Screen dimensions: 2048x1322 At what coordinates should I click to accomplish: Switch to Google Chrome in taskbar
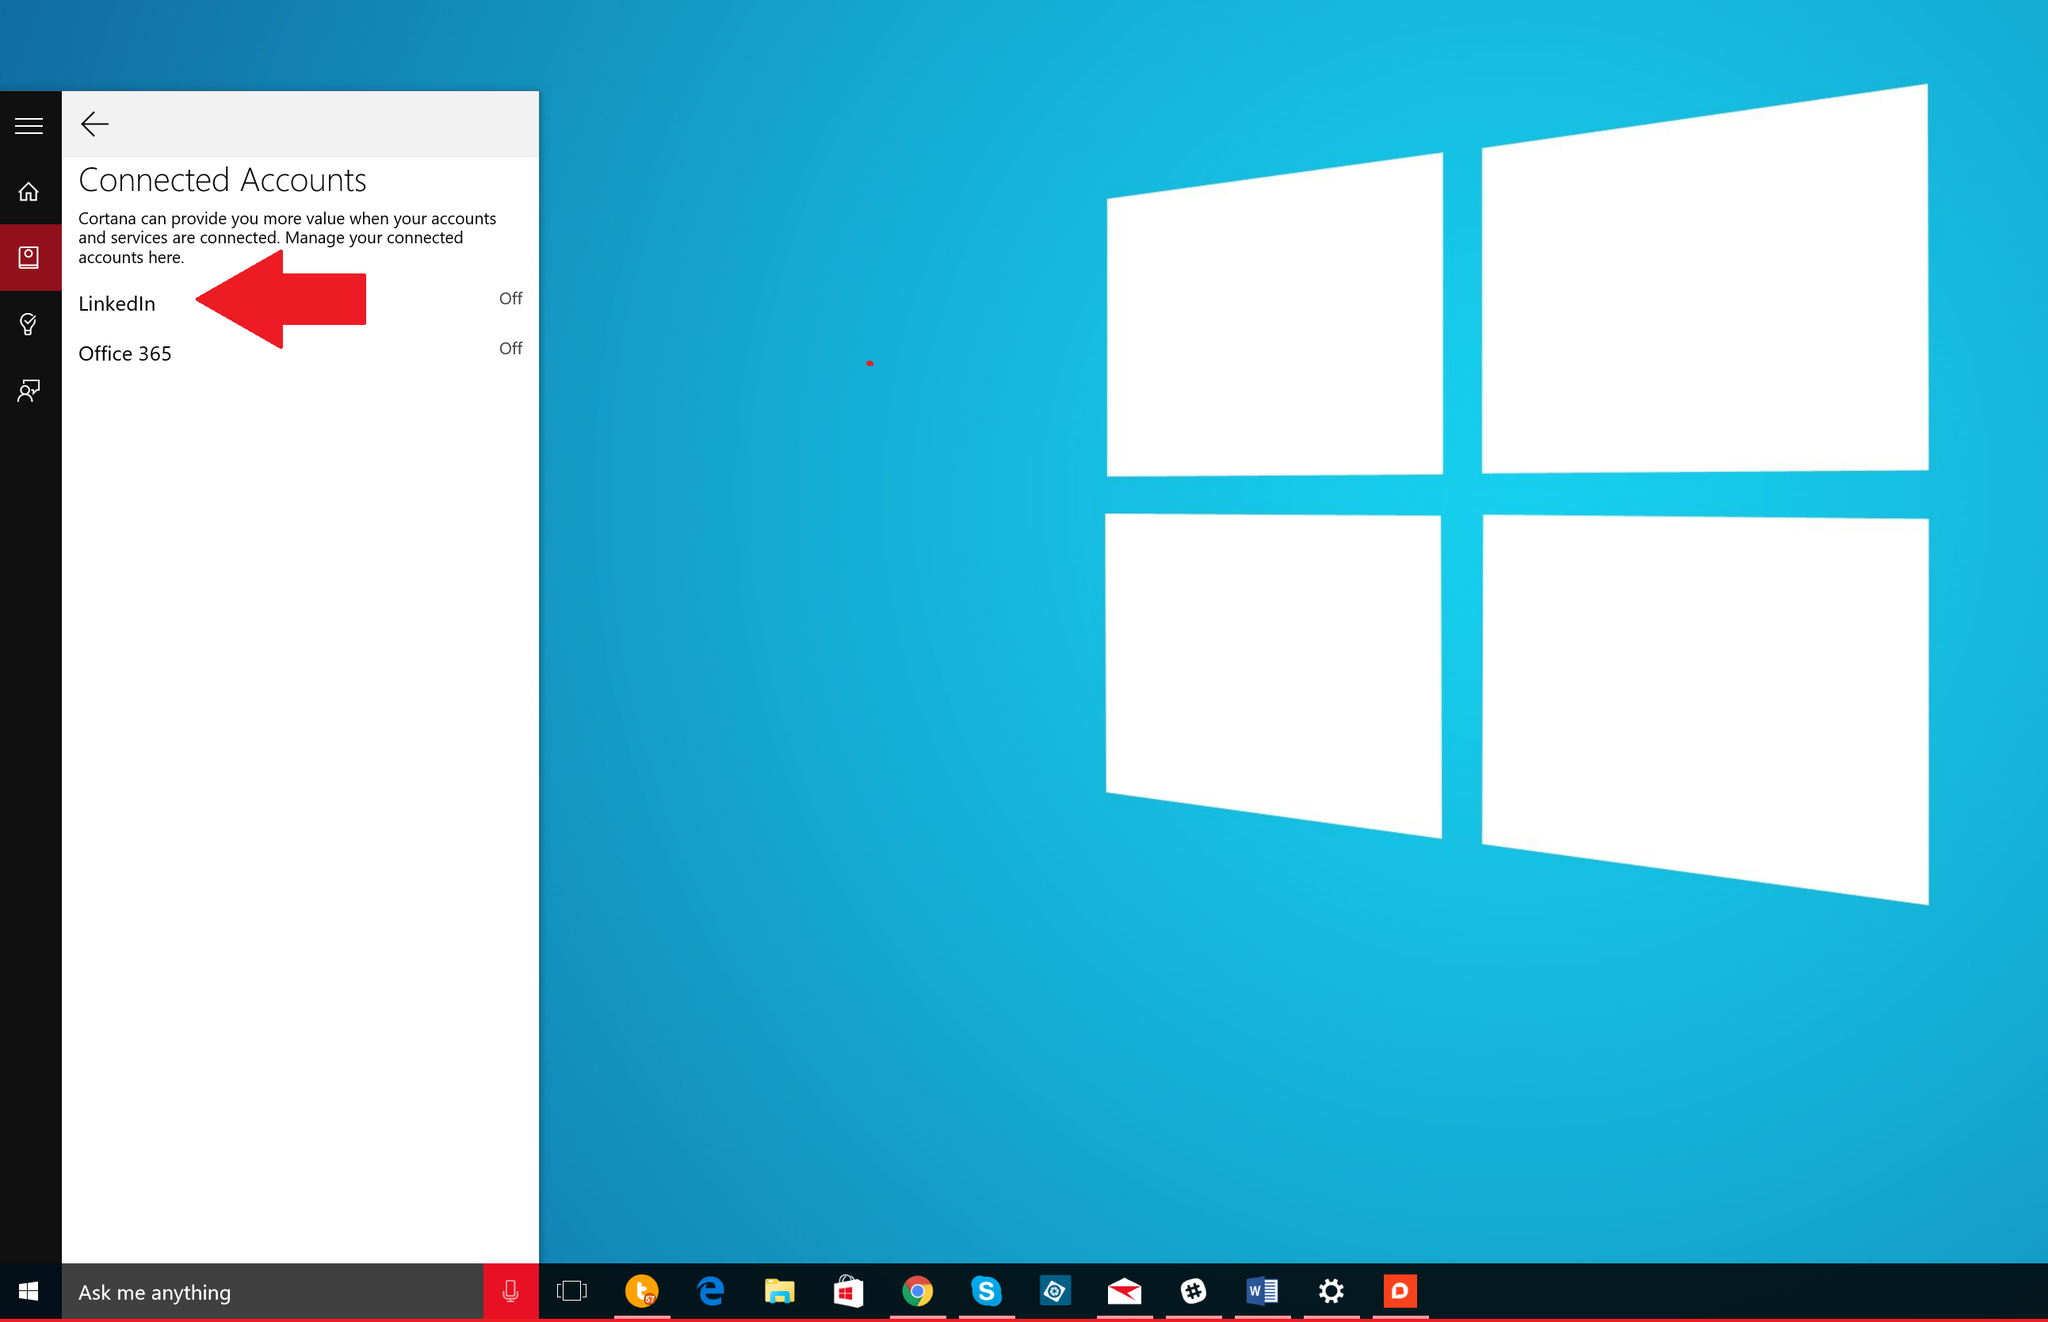coord(917,1291)
